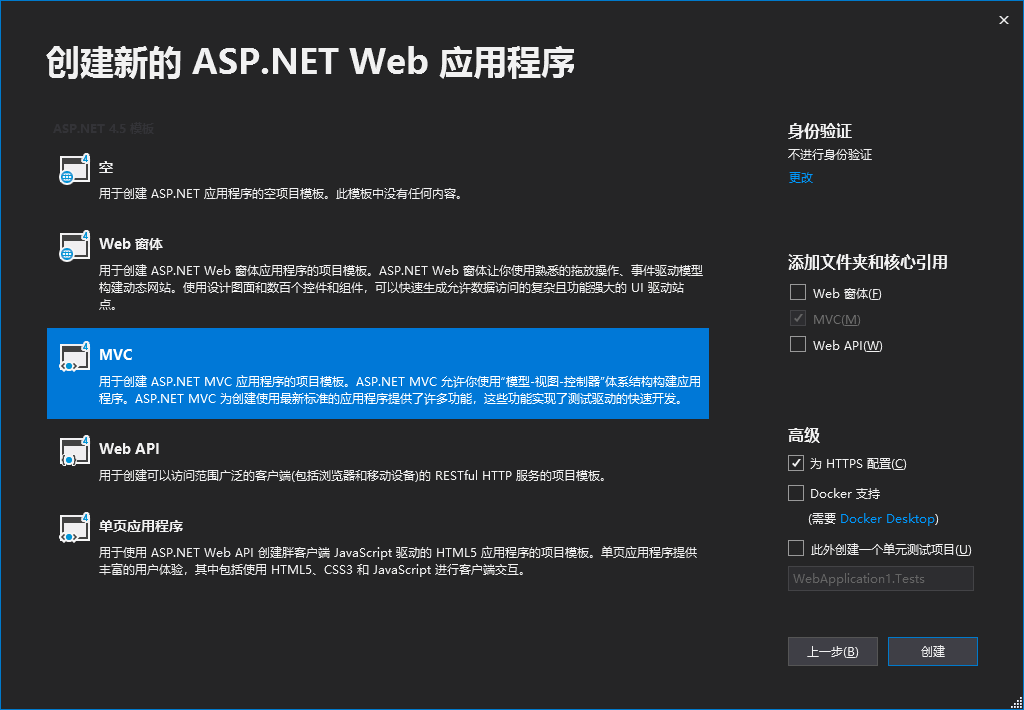Click the disabled MVC(M) checkbox
Image resolution: width=1024 pixels, height=710 pixels.
[796, 318]
